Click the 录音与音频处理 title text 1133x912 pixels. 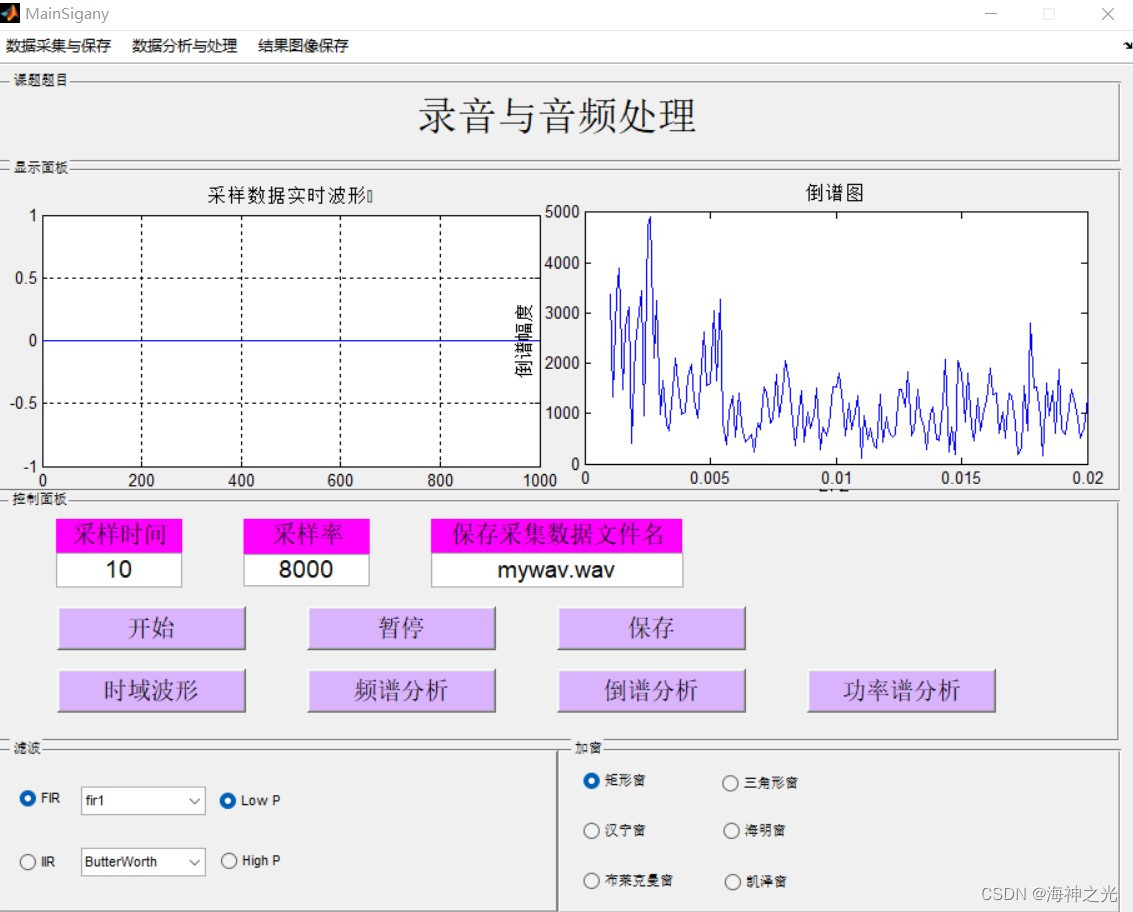[557, 116]
